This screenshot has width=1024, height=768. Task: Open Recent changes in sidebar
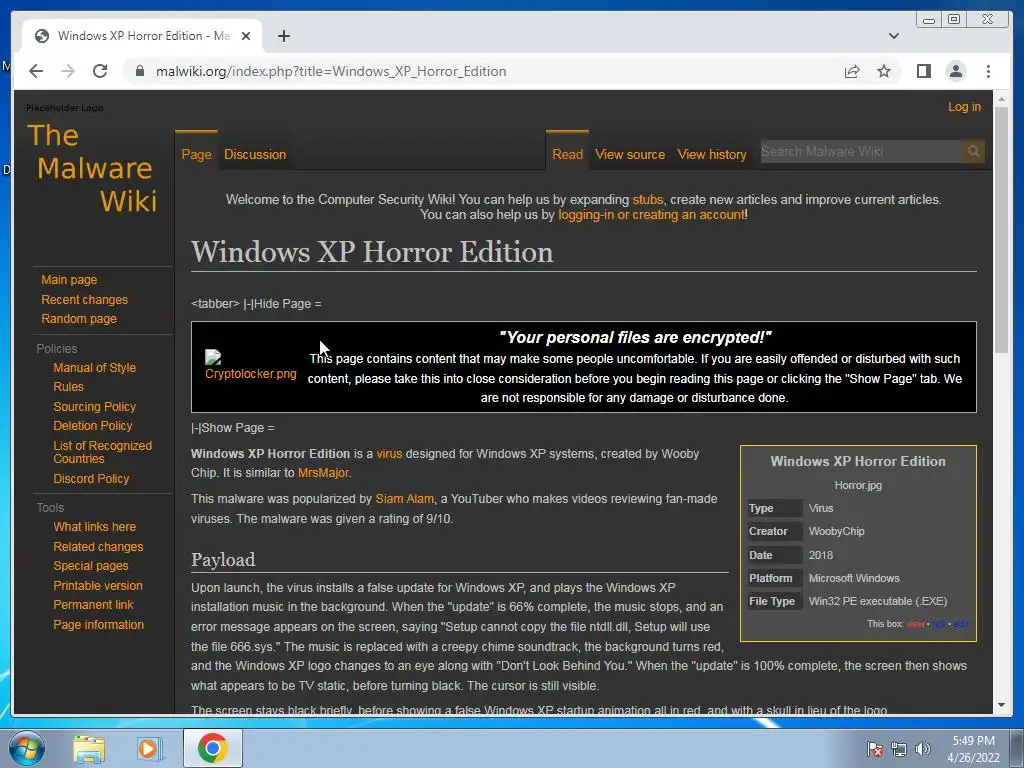(x=84, y=300)
